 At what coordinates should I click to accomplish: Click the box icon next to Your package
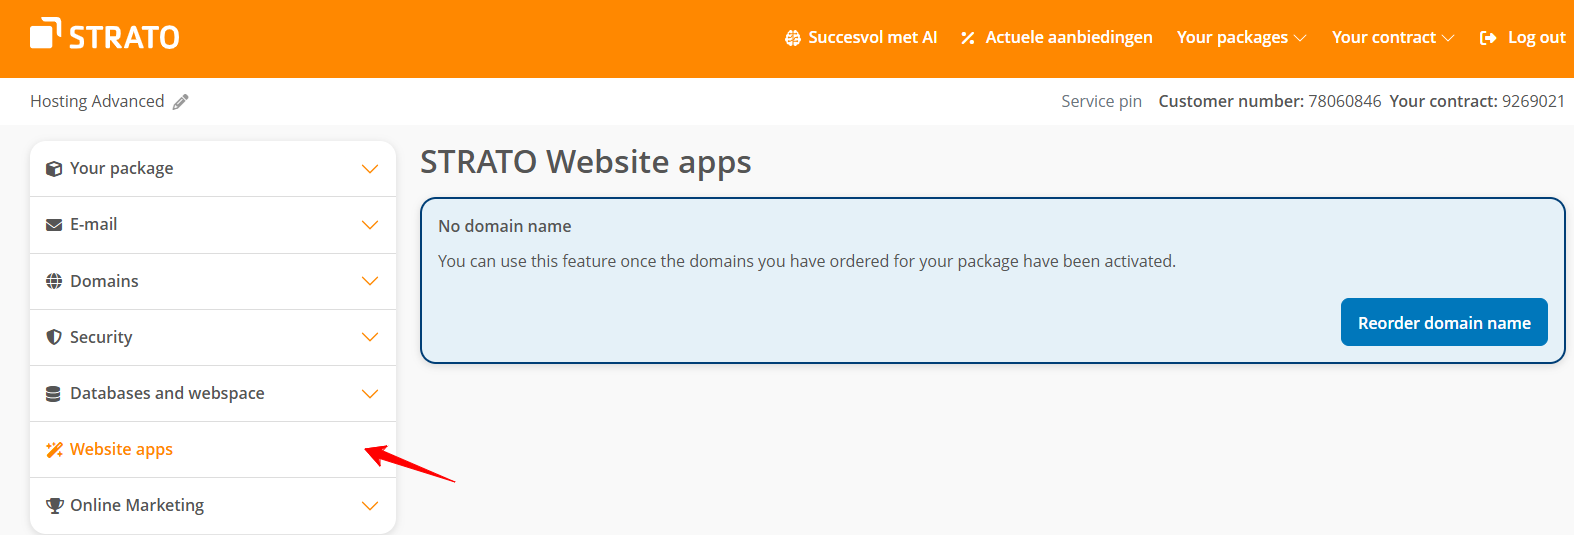54,169
